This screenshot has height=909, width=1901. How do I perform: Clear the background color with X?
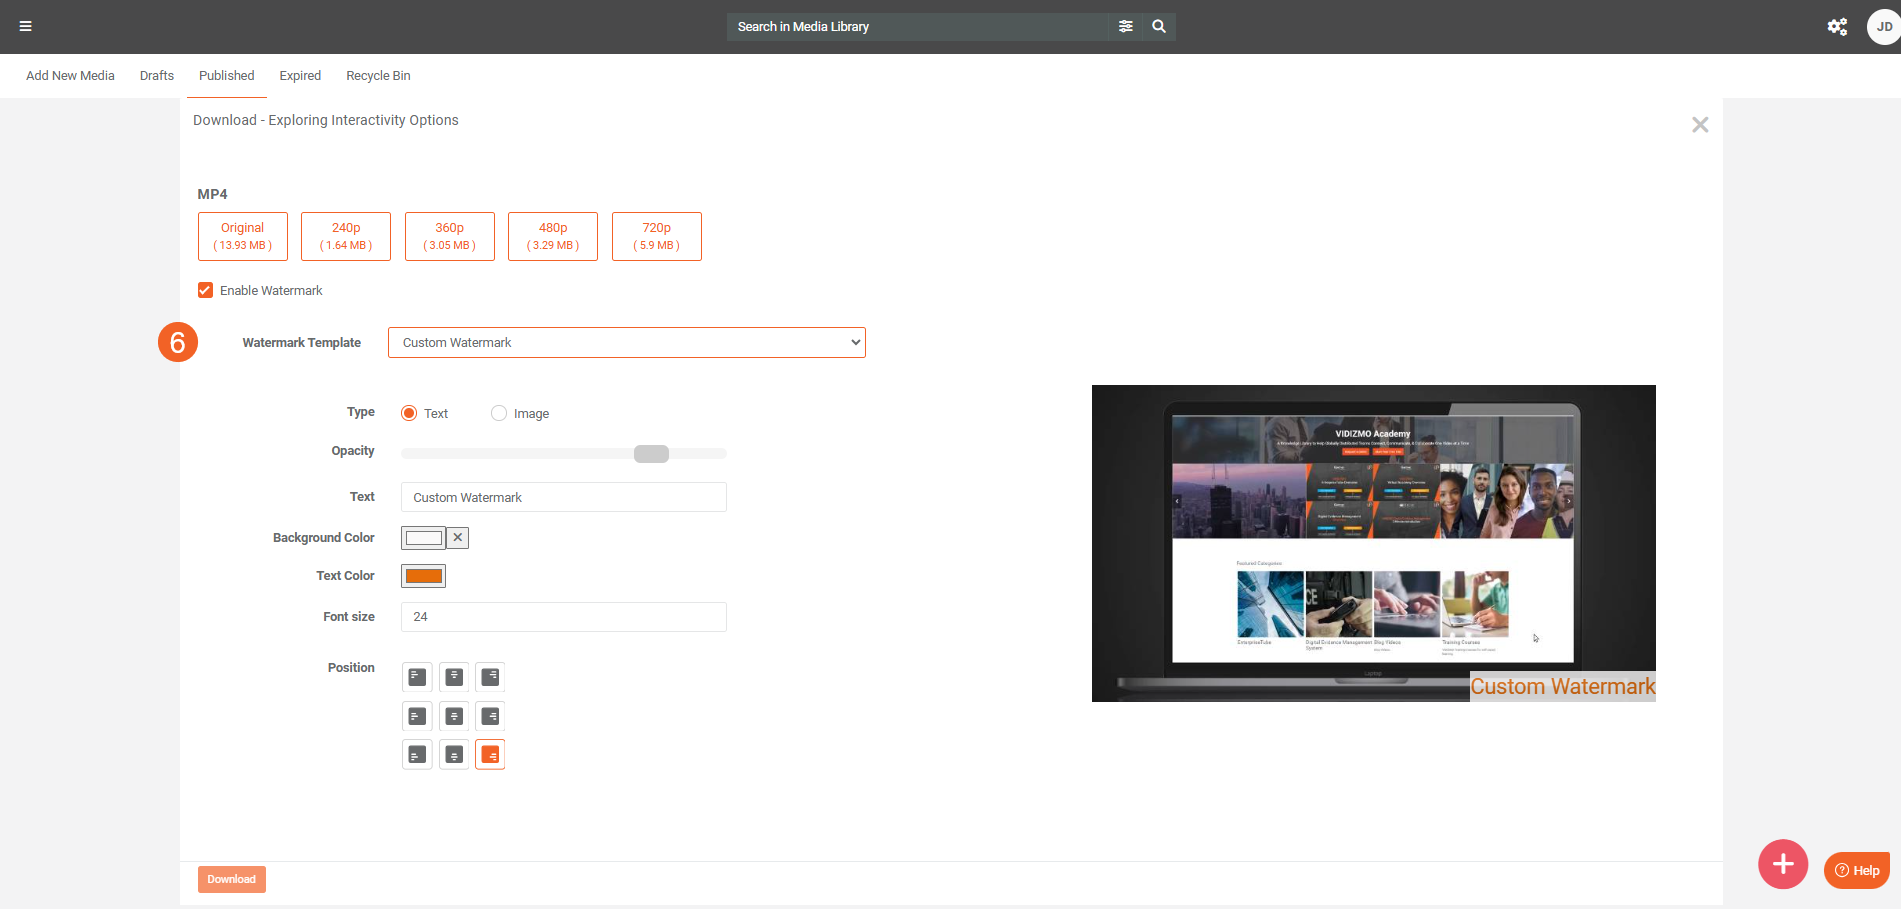458,538
